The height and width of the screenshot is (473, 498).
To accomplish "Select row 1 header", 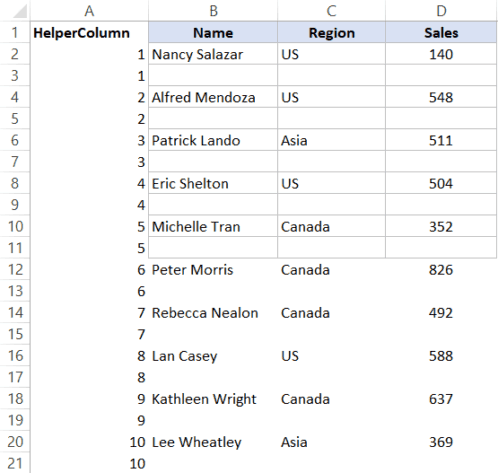I will point(15,32).
